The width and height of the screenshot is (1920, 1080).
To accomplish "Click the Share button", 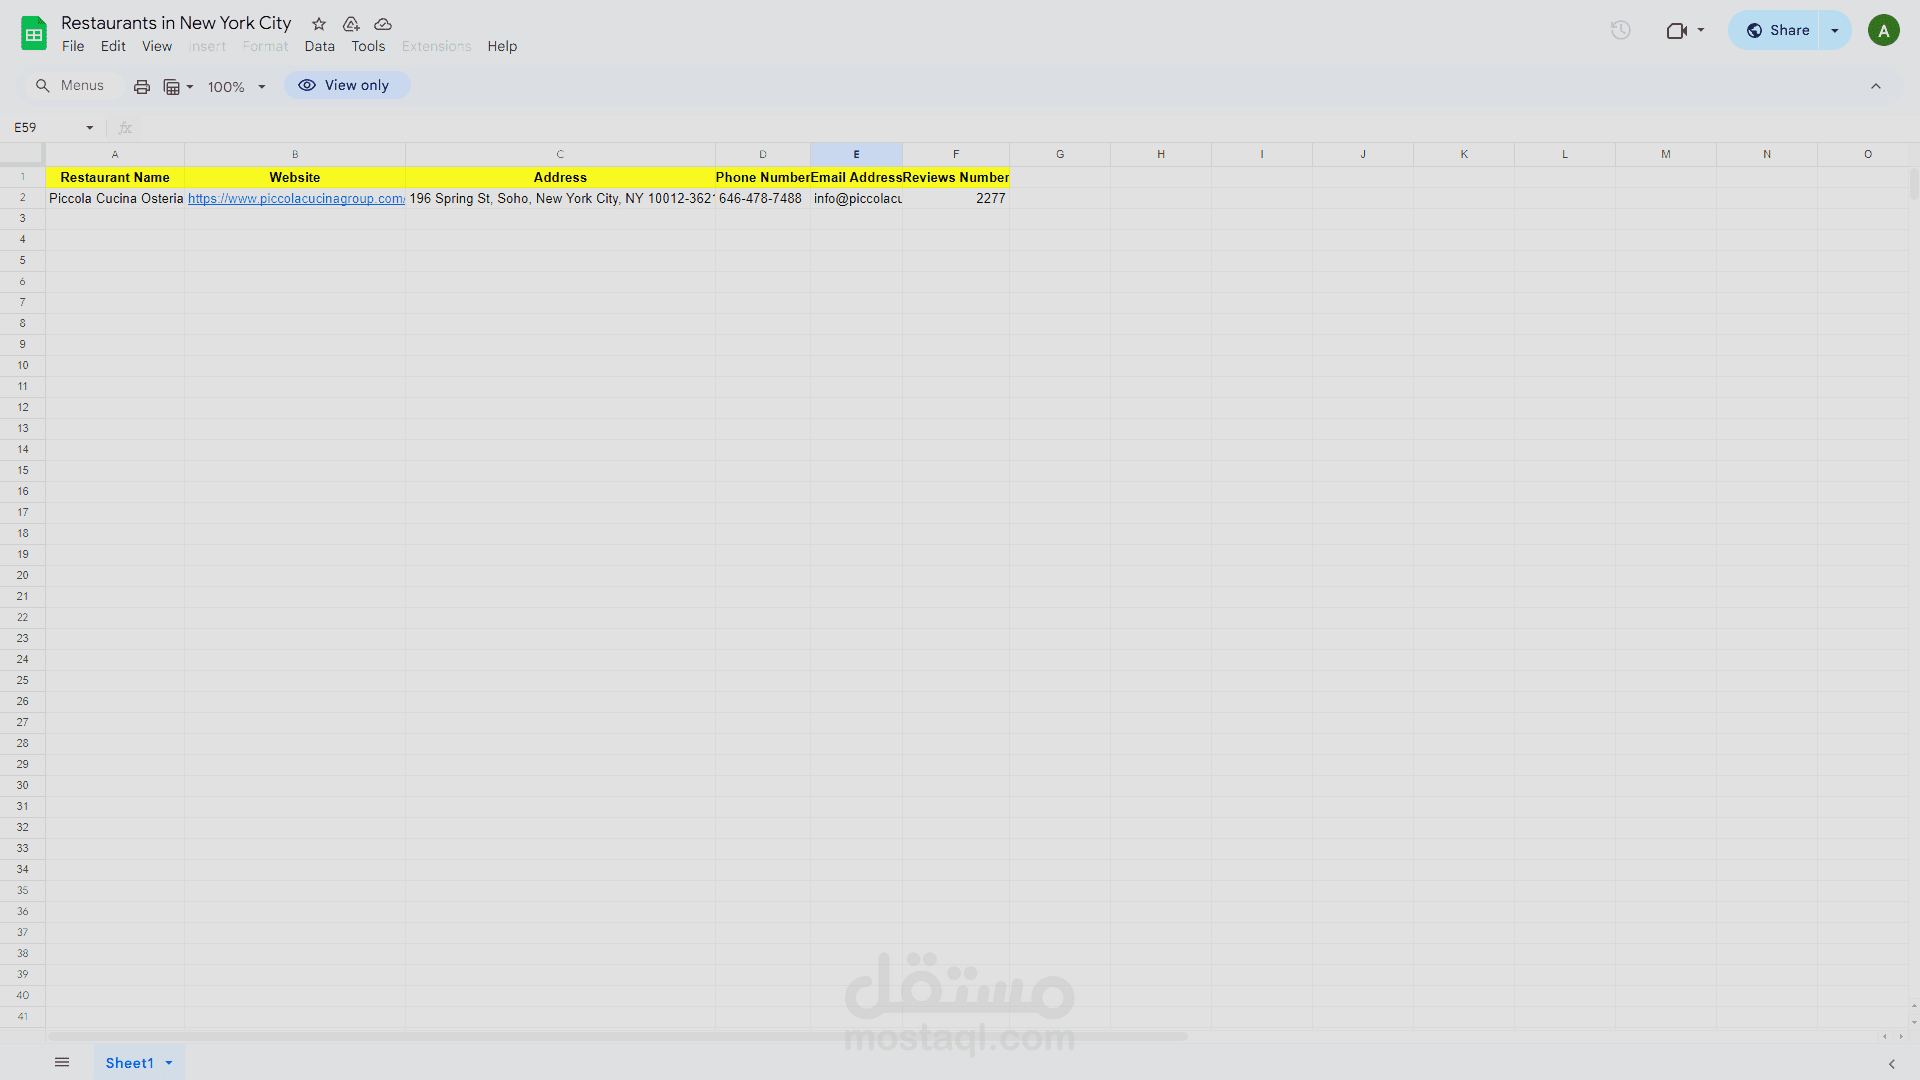I will coord(1777,30).
